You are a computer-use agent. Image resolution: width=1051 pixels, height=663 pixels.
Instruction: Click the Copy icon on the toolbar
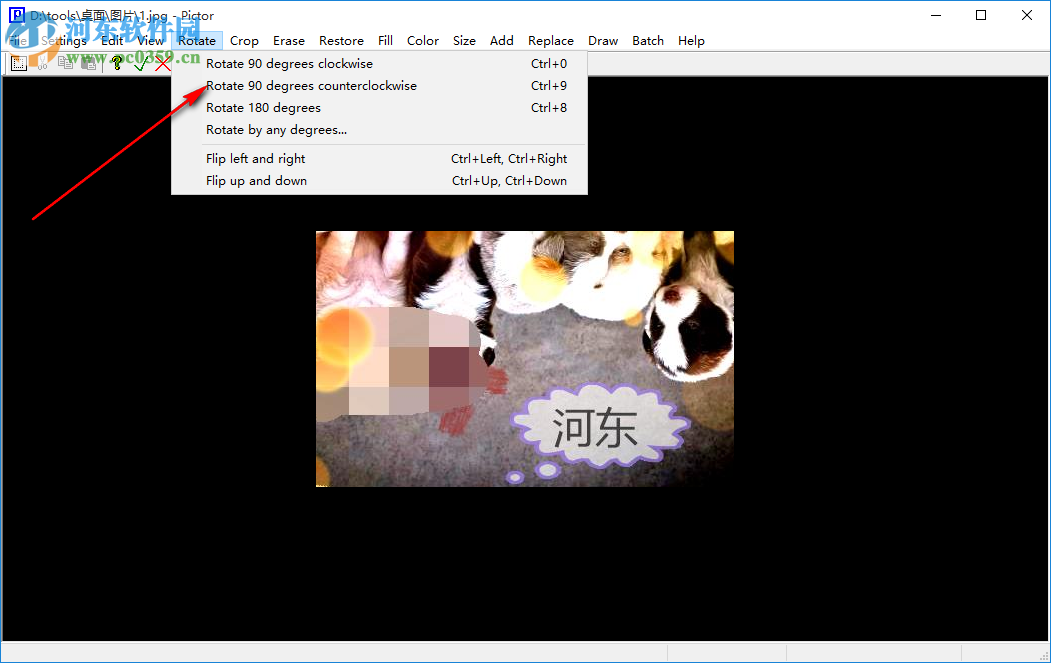coord(64,62)
